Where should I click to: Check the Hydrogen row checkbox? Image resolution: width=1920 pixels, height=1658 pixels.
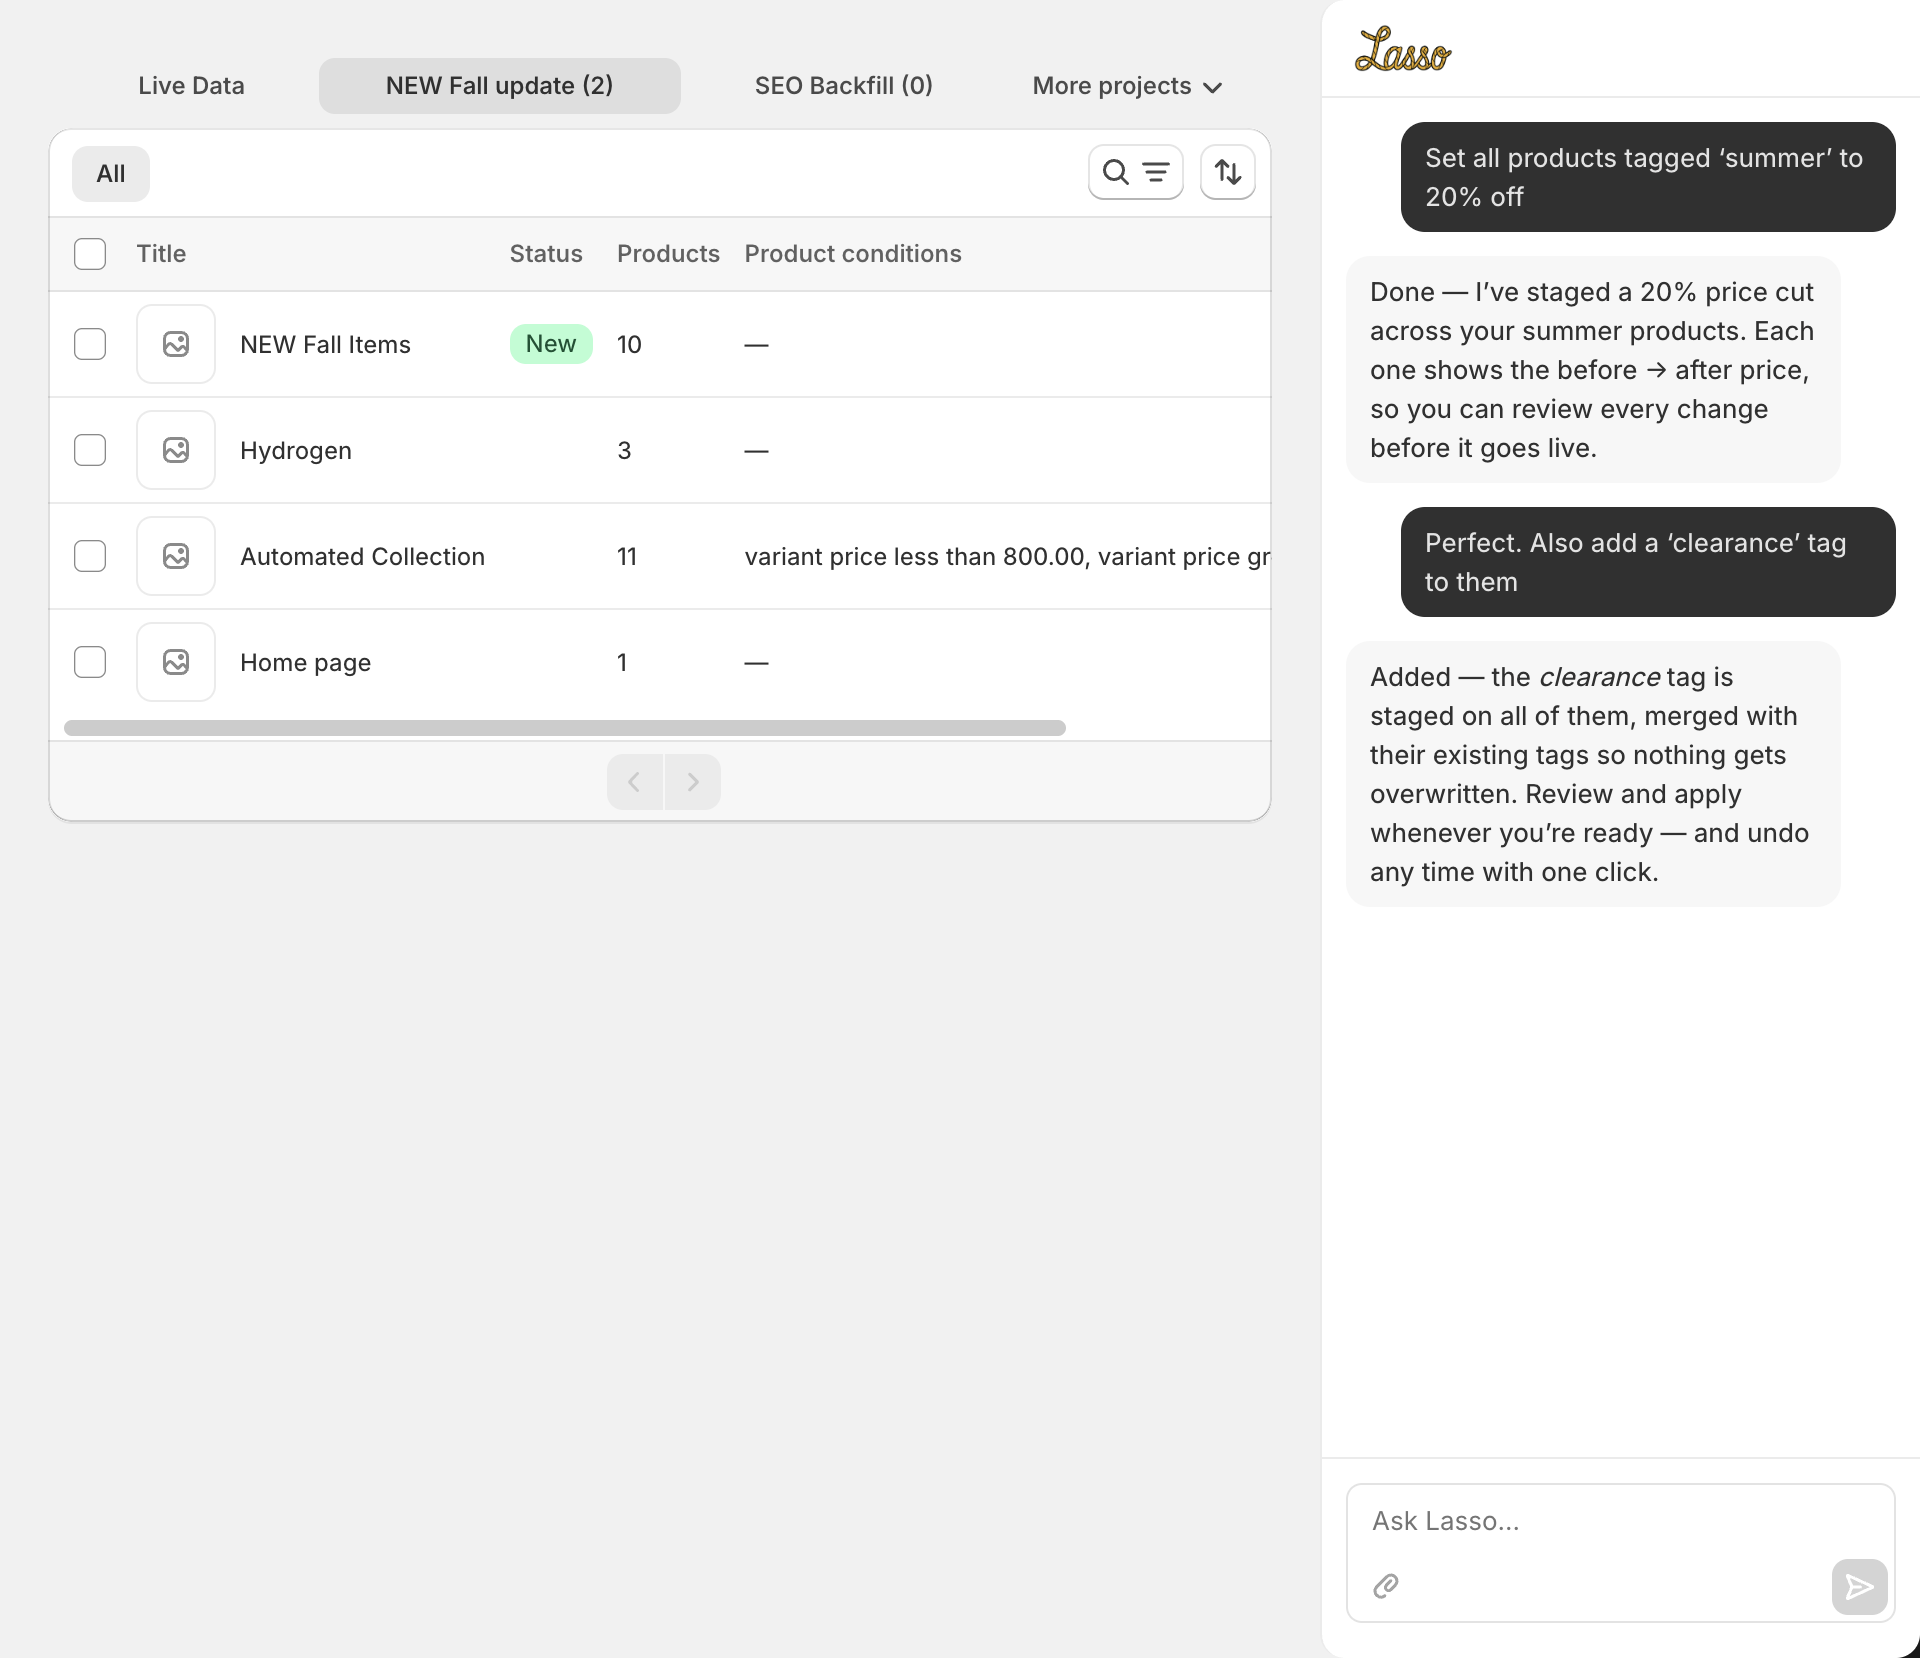(90, 450)
